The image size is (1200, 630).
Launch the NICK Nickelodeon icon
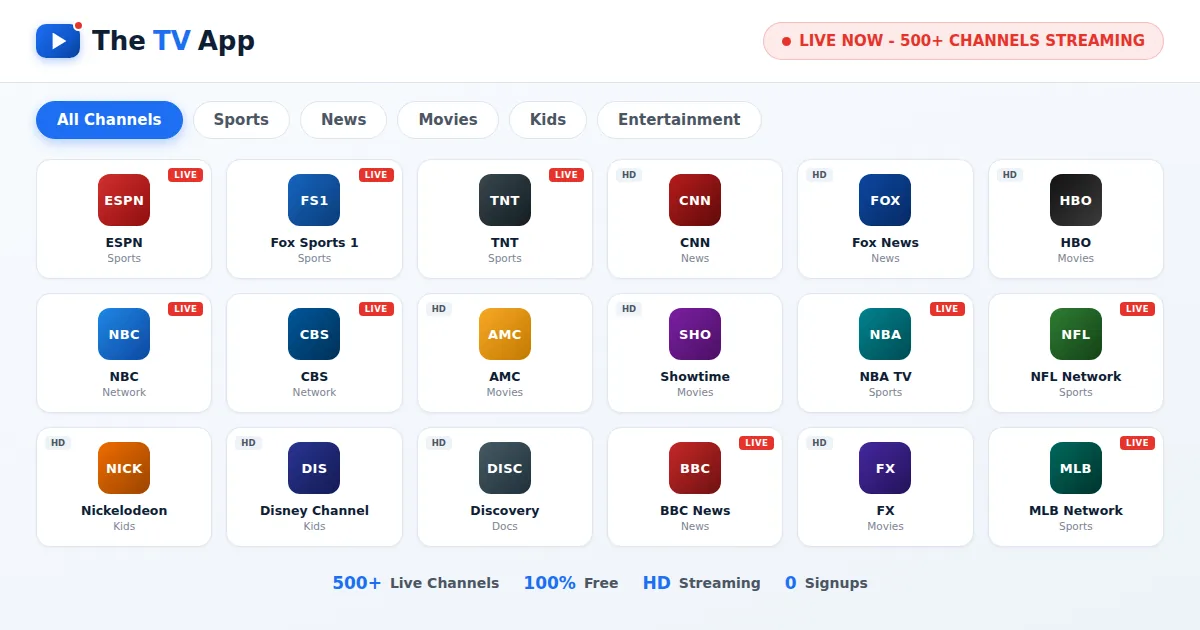[124, 468]
